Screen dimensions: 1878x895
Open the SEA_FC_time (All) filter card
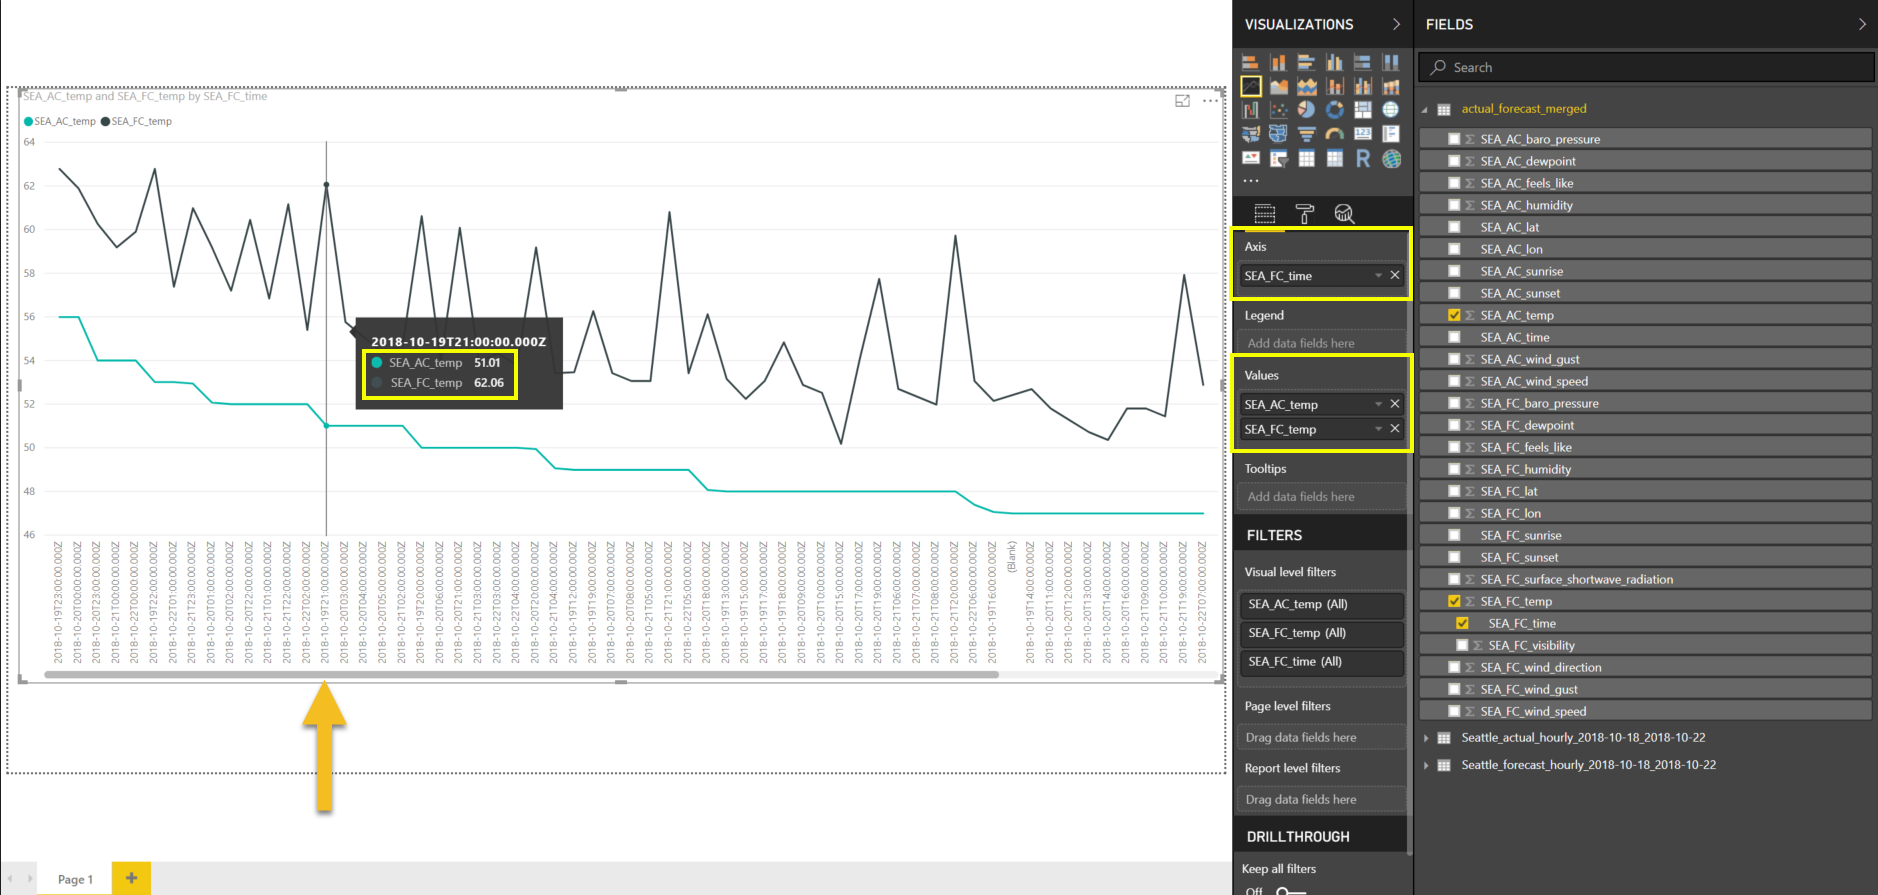(x=1322, y=662)
